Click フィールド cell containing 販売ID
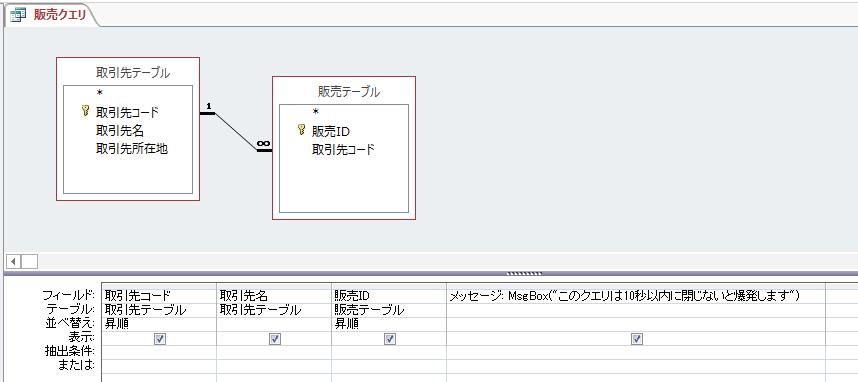The height and width of the screenshot is (382, 858). pos(389,296)
